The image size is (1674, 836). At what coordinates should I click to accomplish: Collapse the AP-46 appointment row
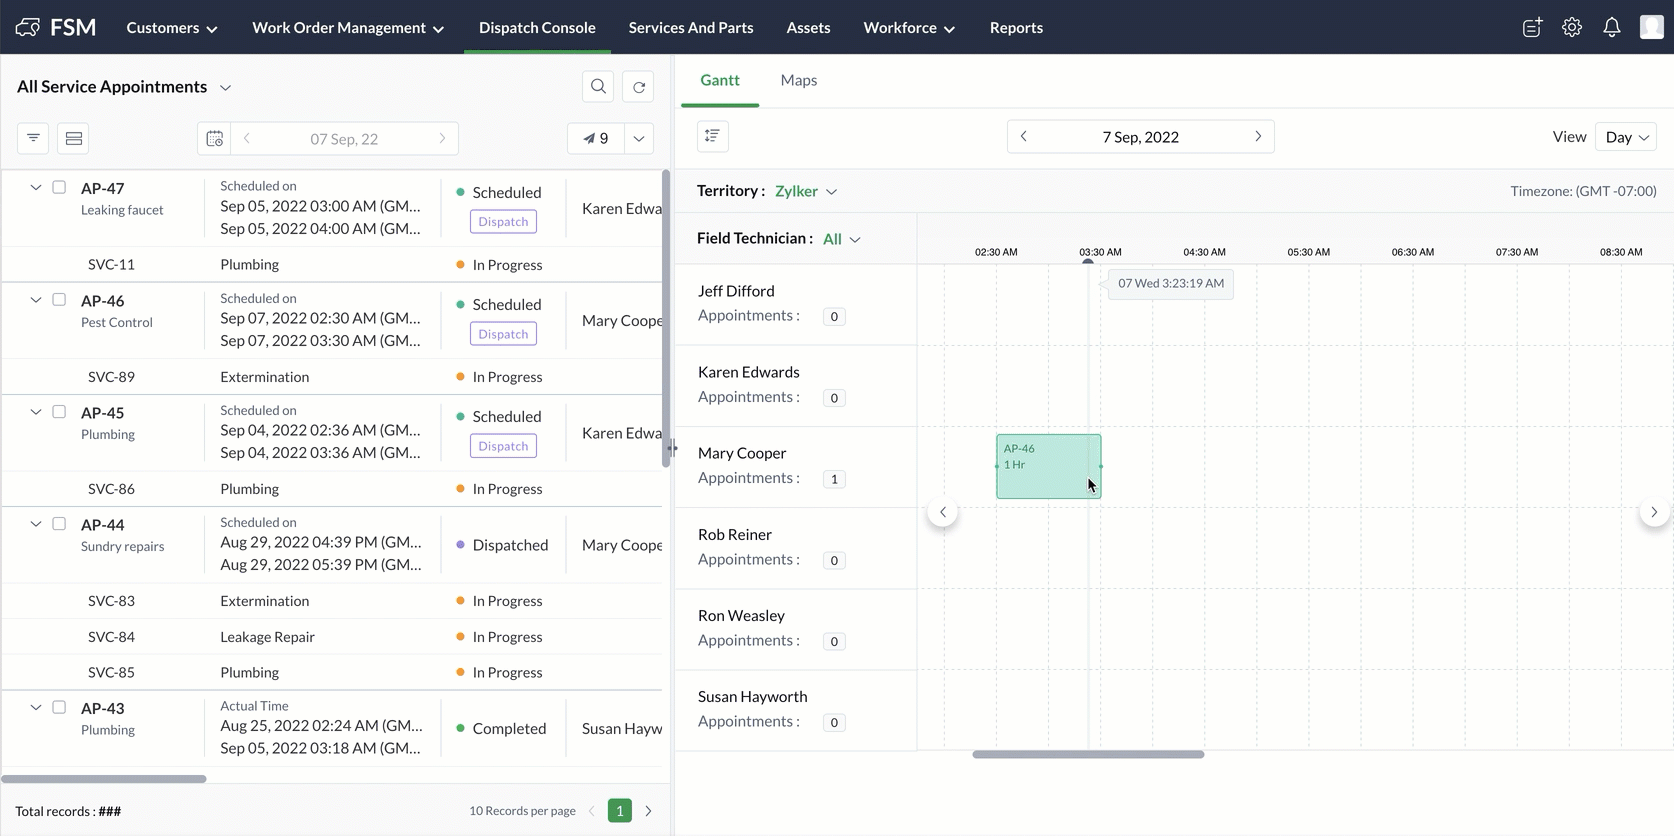[36, 299]
